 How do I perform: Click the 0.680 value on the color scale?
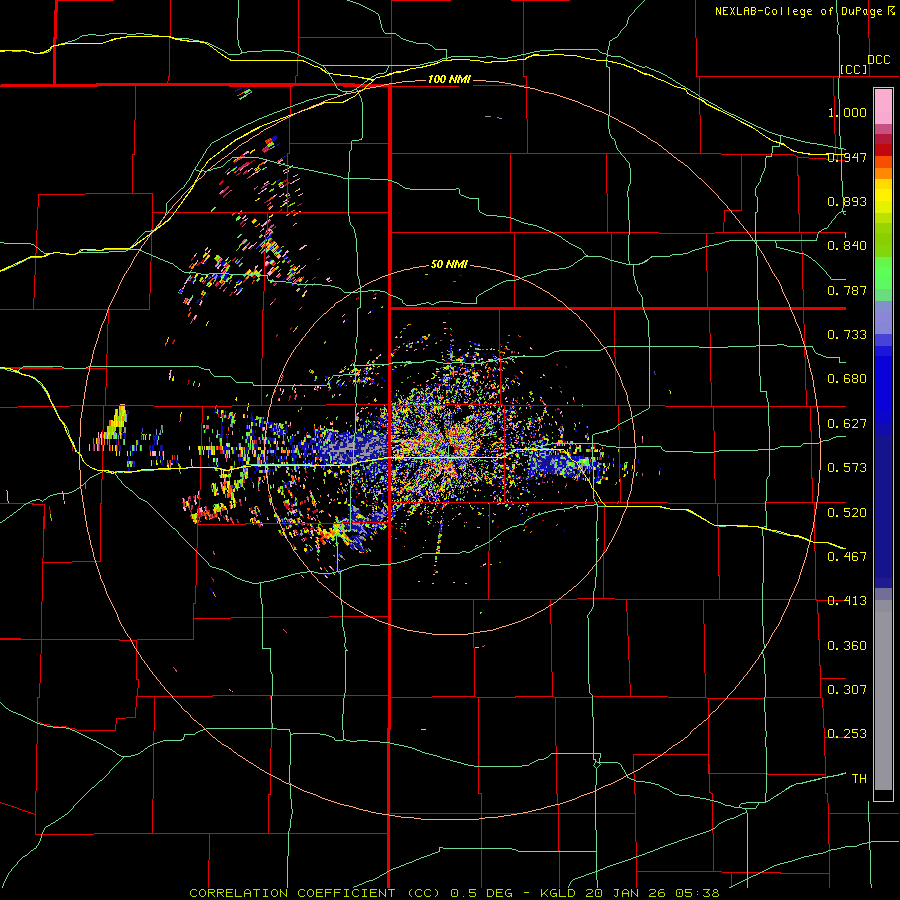point(847,379)
